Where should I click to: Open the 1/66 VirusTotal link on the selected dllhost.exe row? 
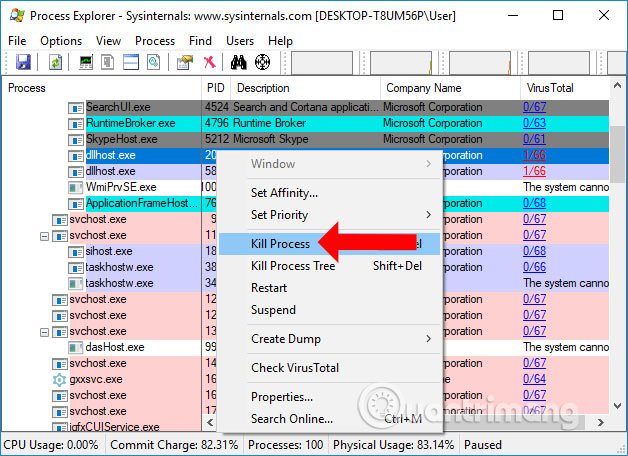[534, 155]
